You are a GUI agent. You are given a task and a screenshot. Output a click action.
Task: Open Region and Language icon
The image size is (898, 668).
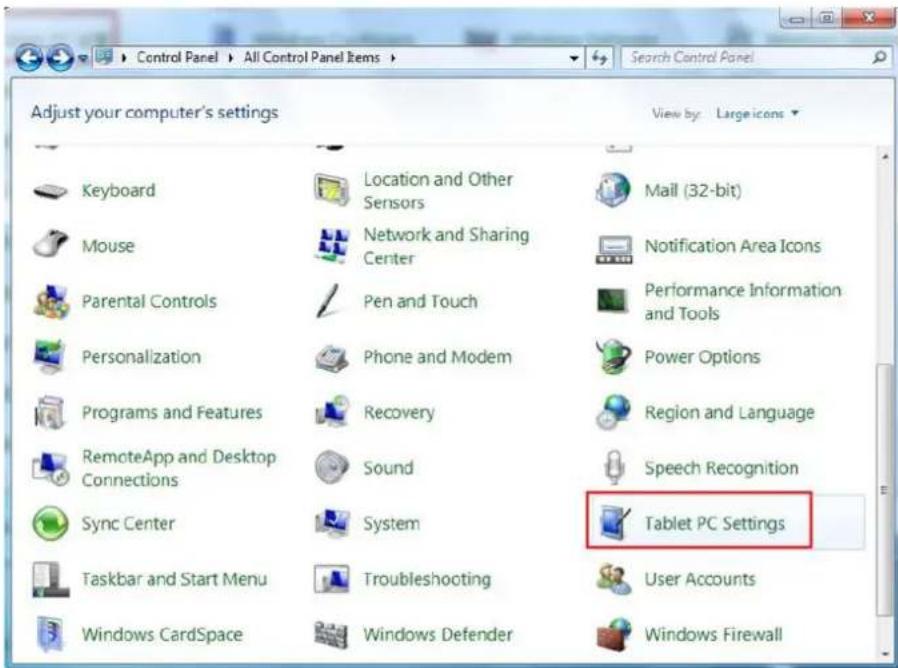[613, 411]
